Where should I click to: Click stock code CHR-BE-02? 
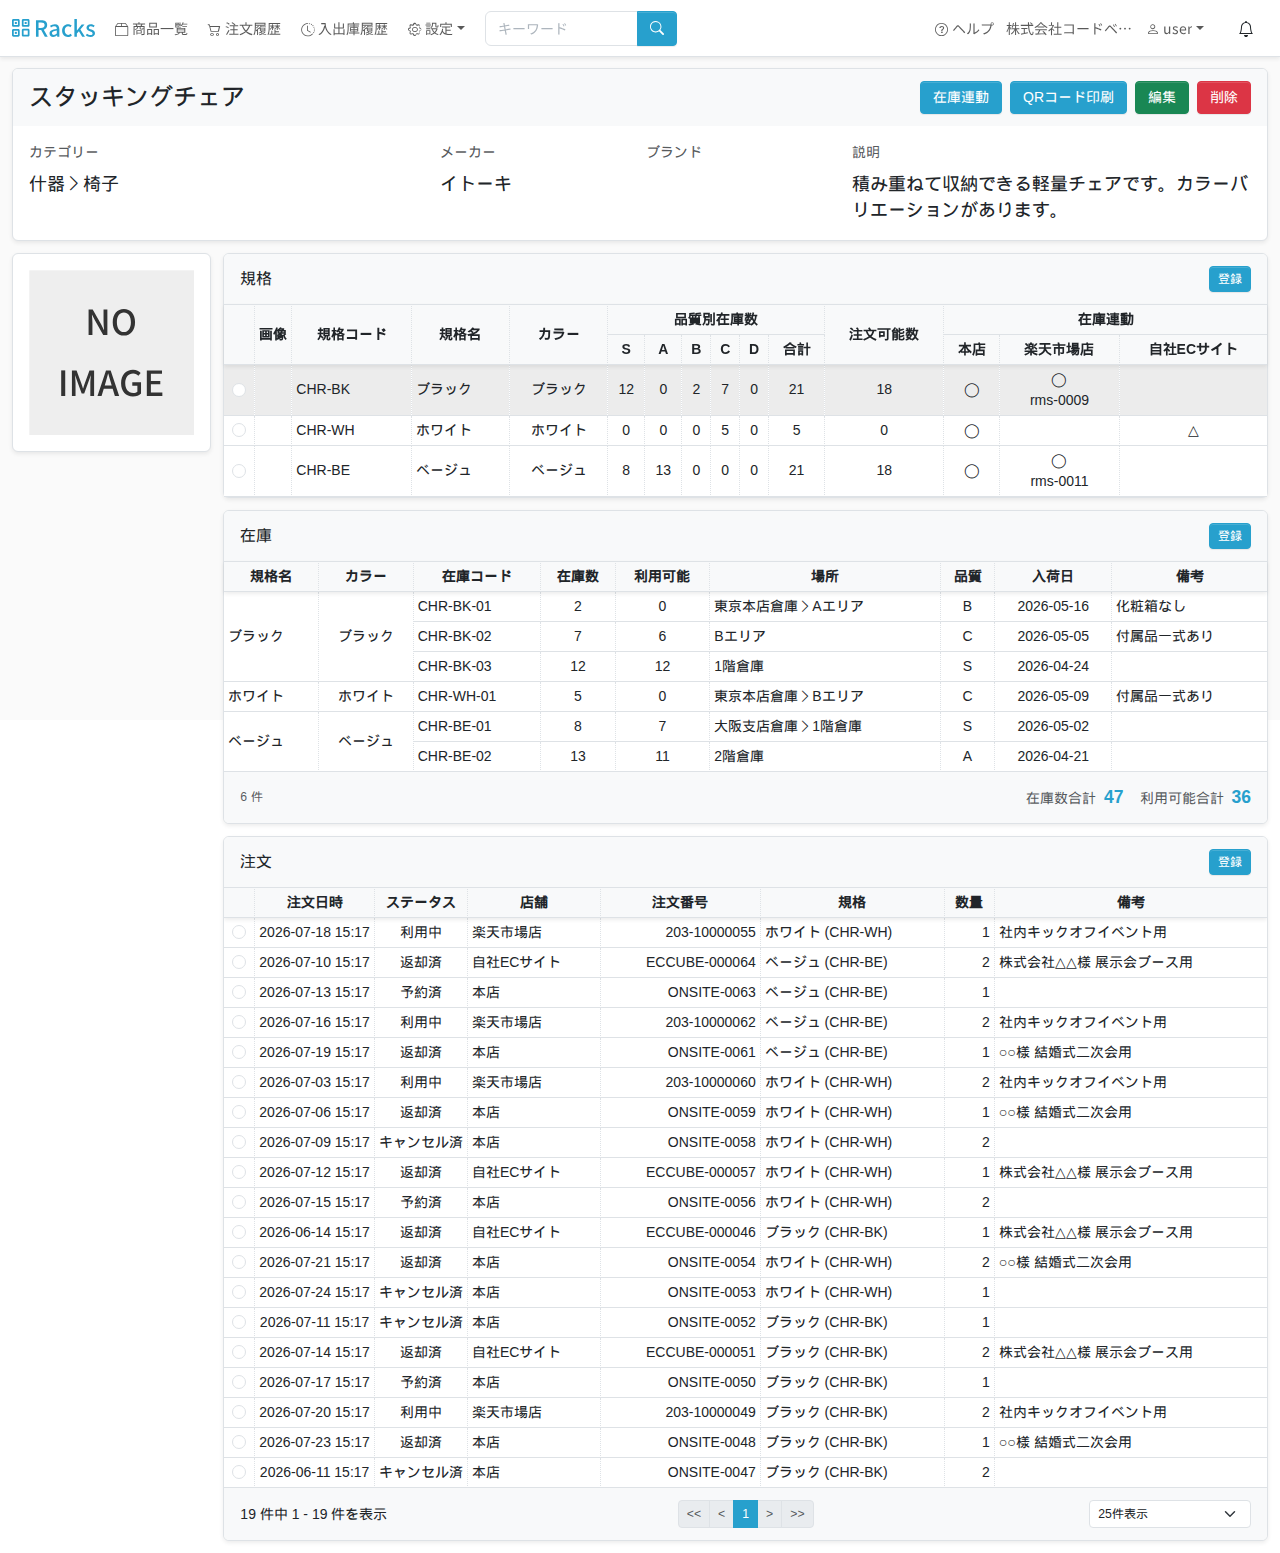click(454, 756)
